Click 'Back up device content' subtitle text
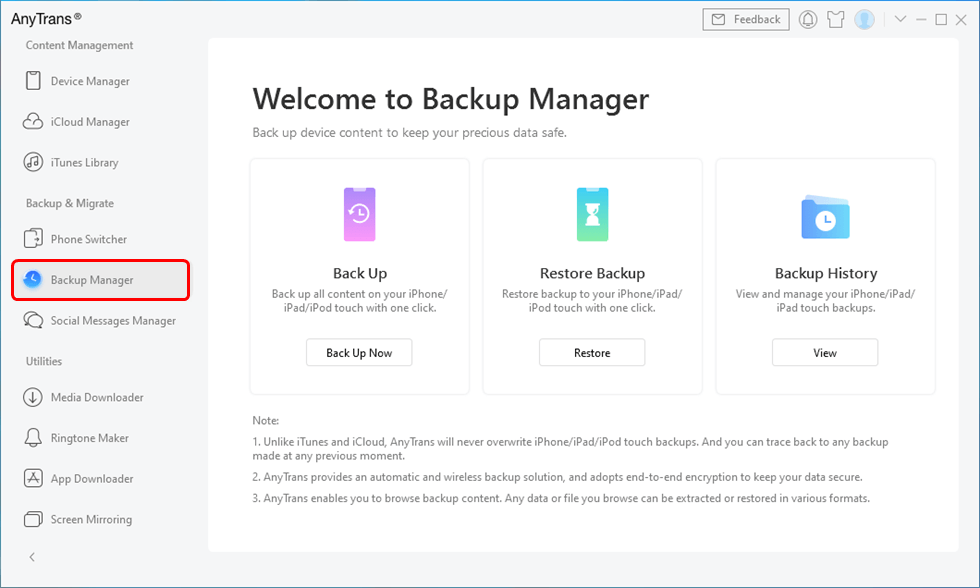 (409, 132)
